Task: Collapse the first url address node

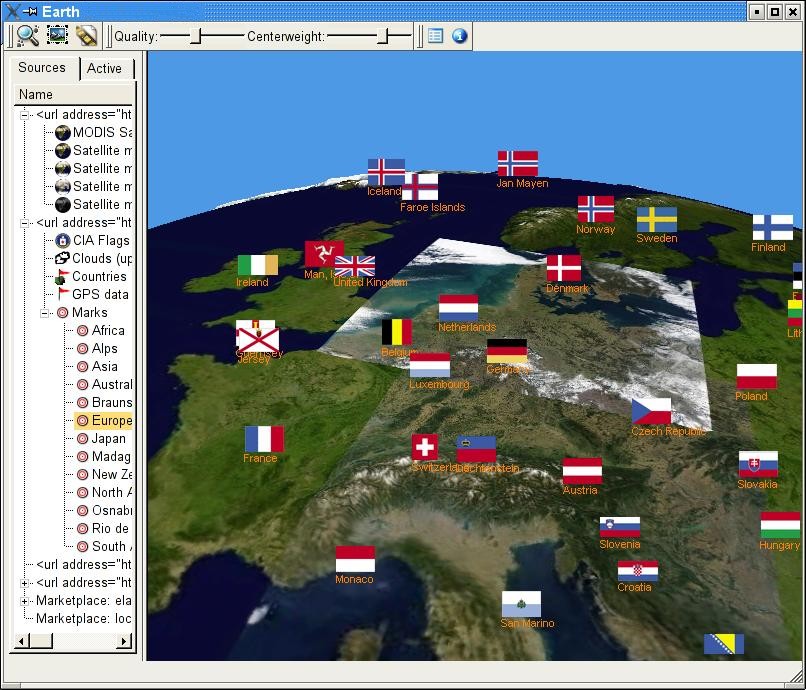Action: [24, 115]
